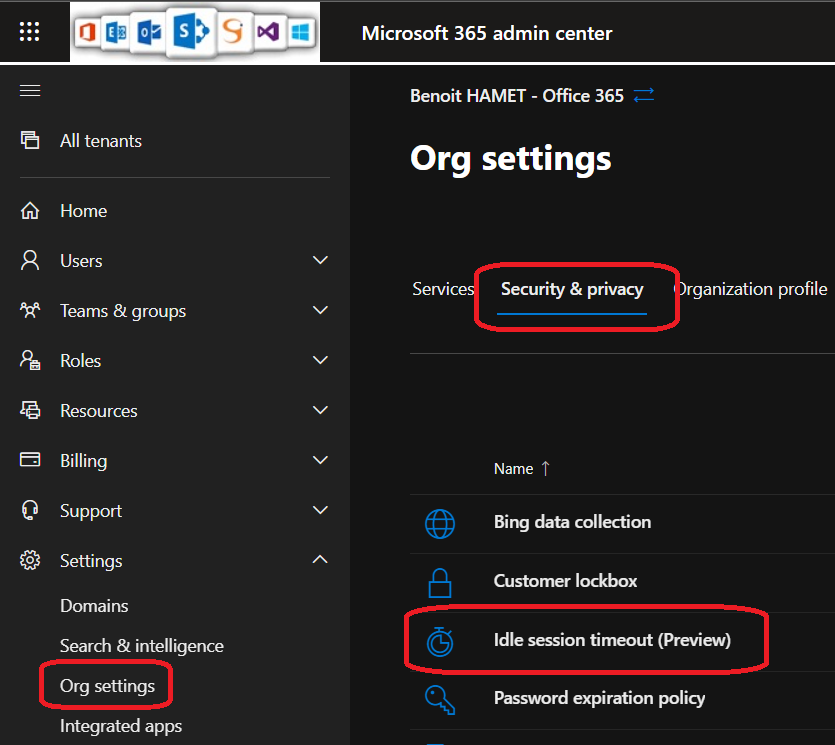
Task: Open Integrated apps under Settings
Action: tap(120, 726)
